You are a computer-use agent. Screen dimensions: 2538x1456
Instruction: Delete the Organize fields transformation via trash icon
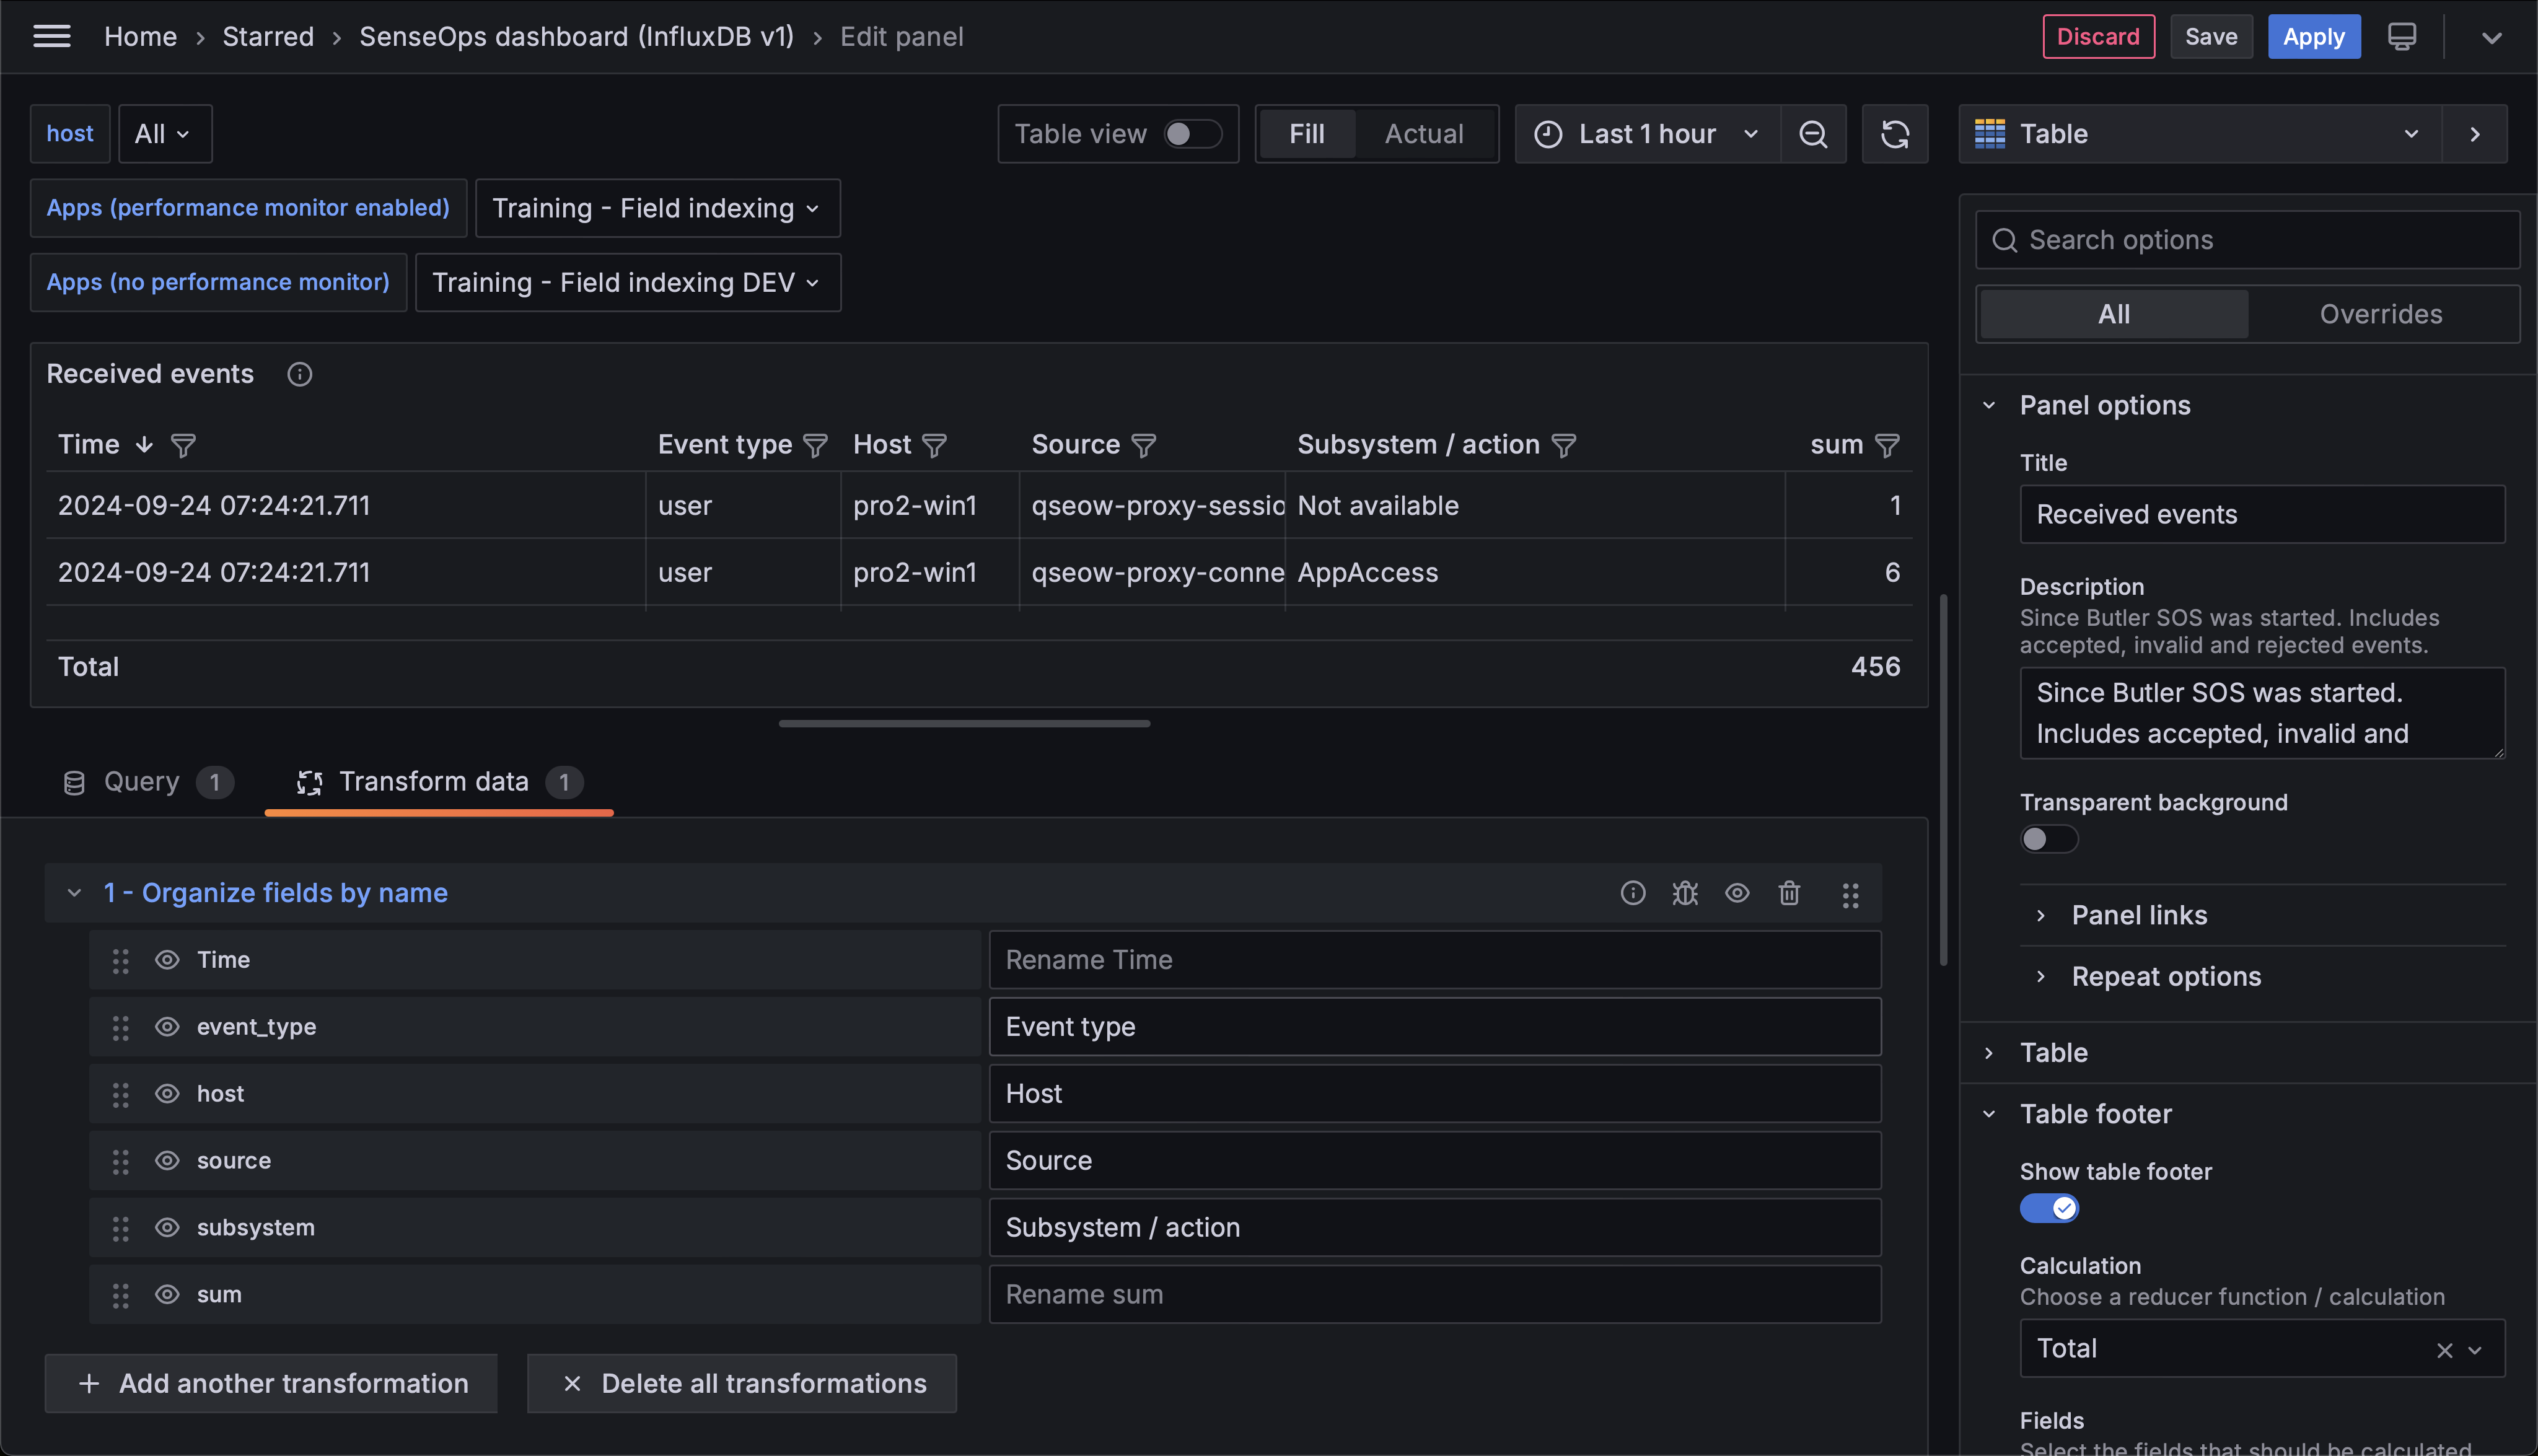[1789, 893]
